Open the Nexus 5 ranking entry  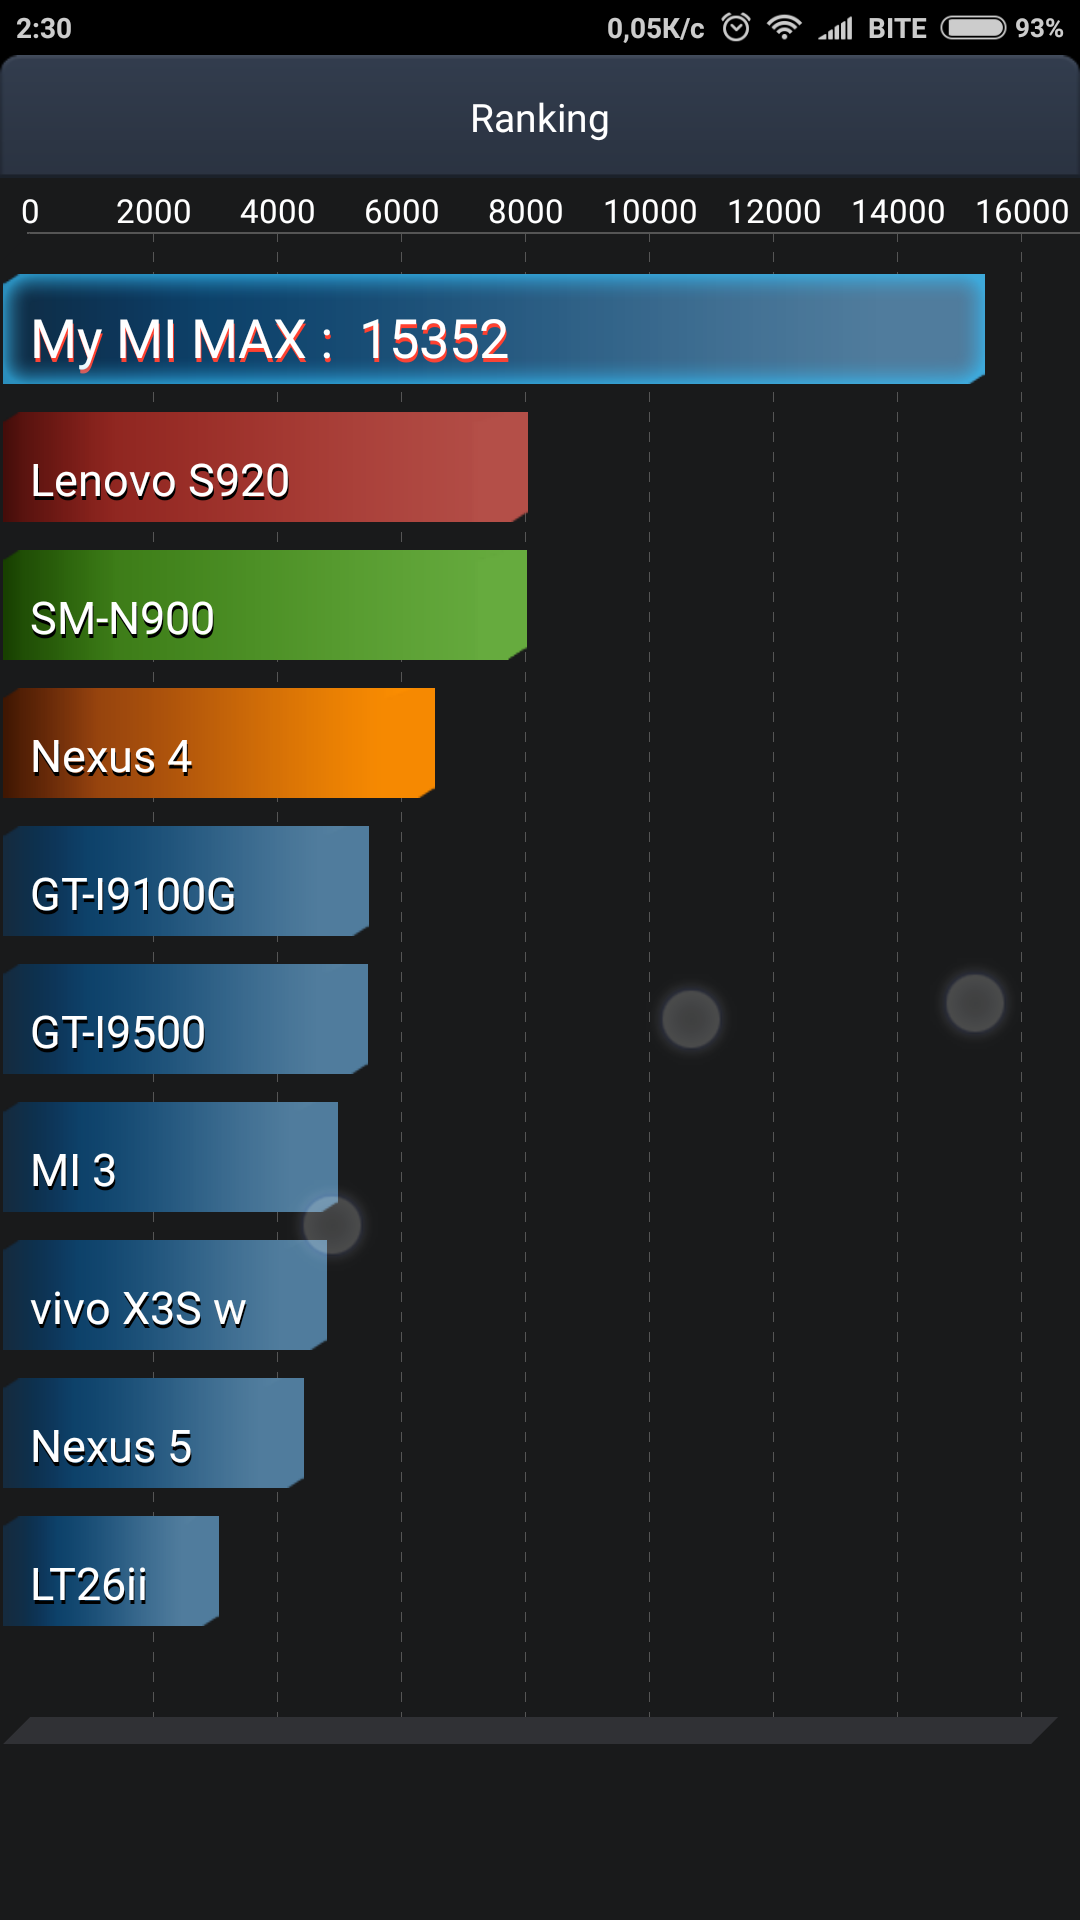(153, 1433)
